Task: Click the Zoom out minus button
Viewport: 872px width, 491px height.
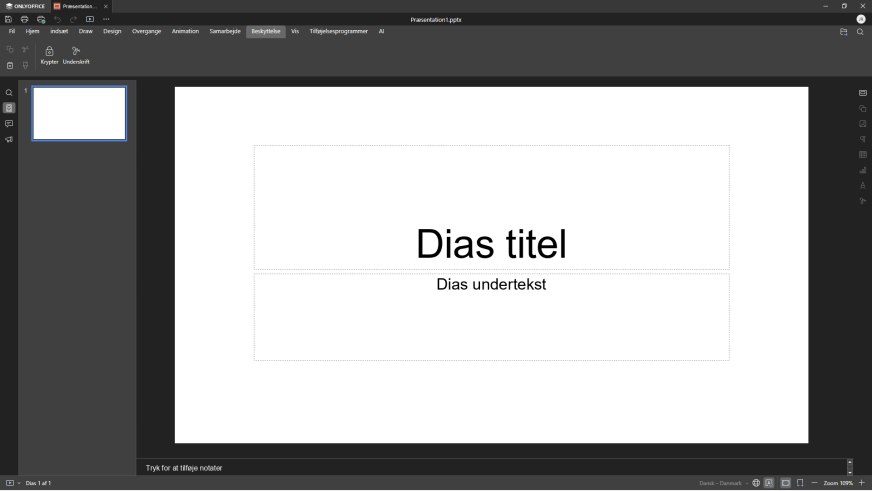Action: click(x=815, y=483)
